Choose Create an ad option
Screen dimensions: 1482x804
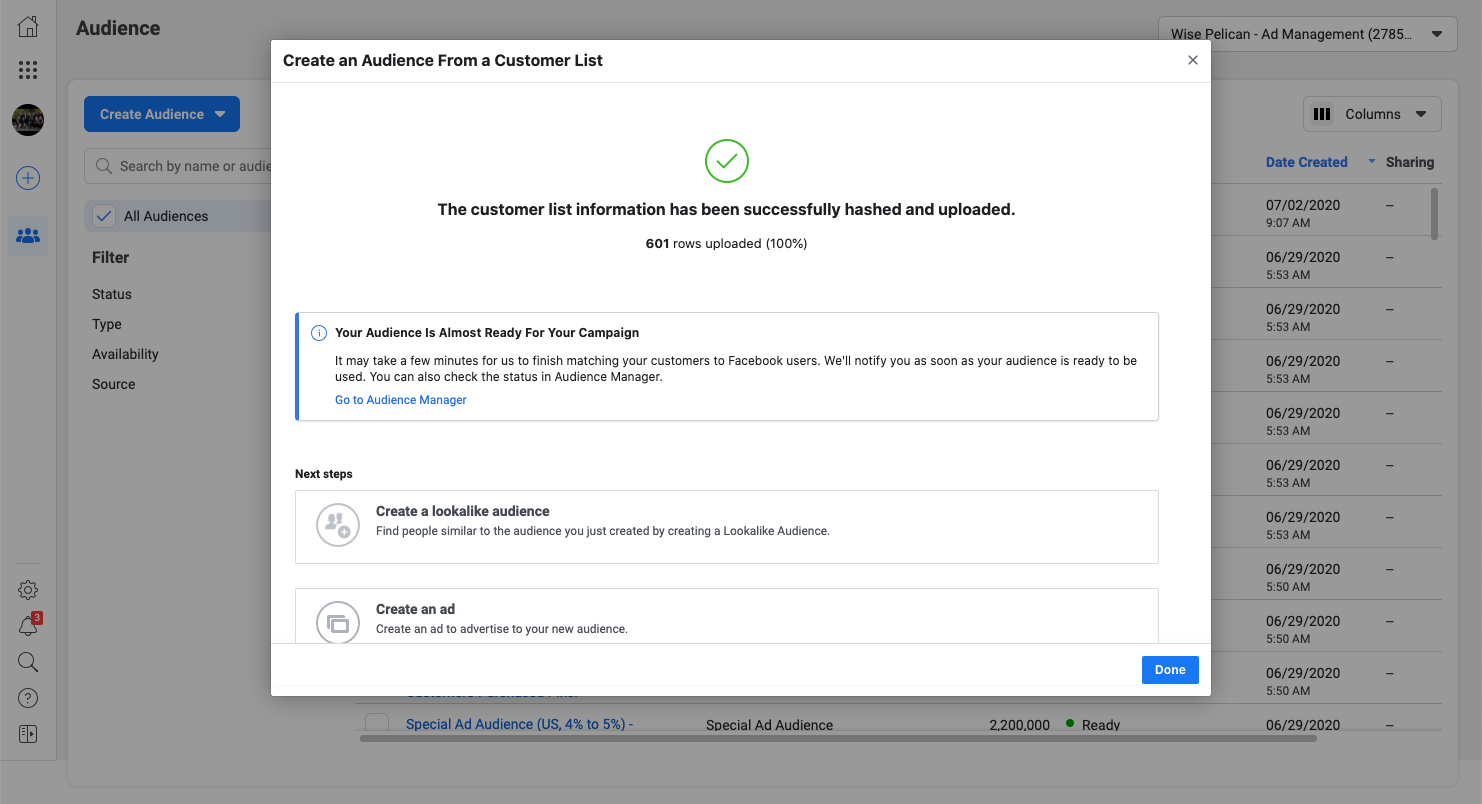tap(727, 616)
